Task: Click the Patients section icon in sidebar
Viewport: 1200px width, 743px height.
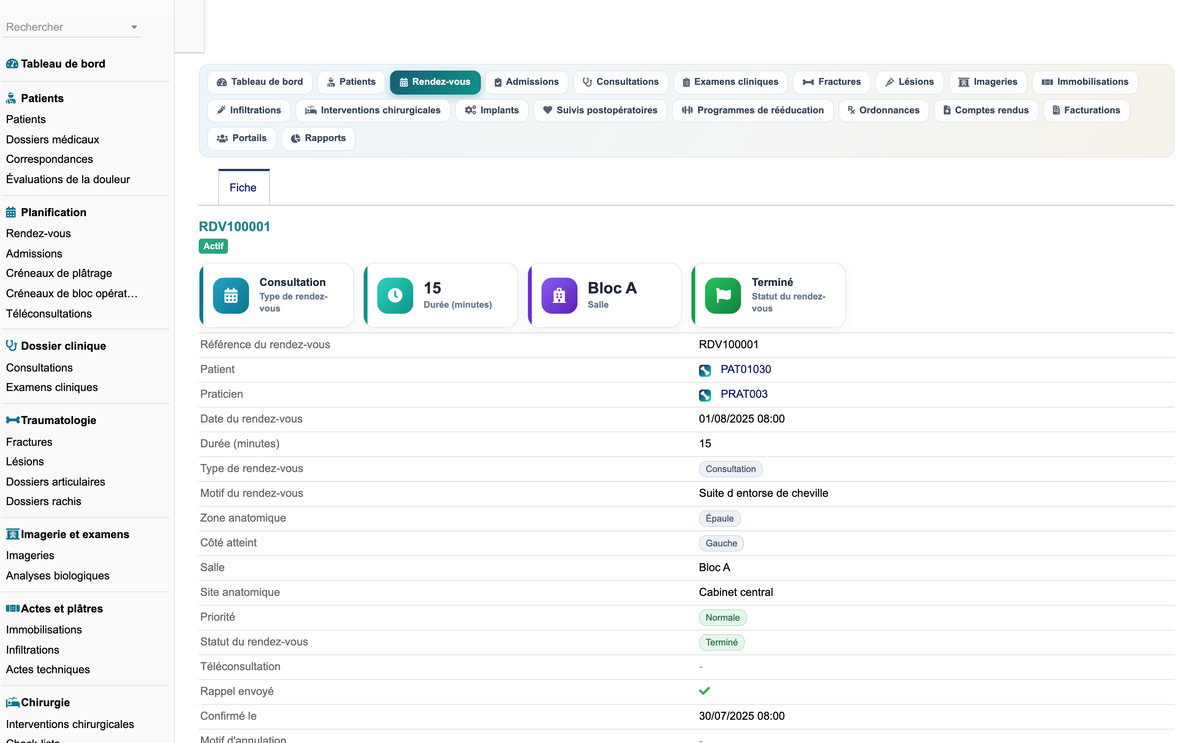Action: tap(12, 98)
